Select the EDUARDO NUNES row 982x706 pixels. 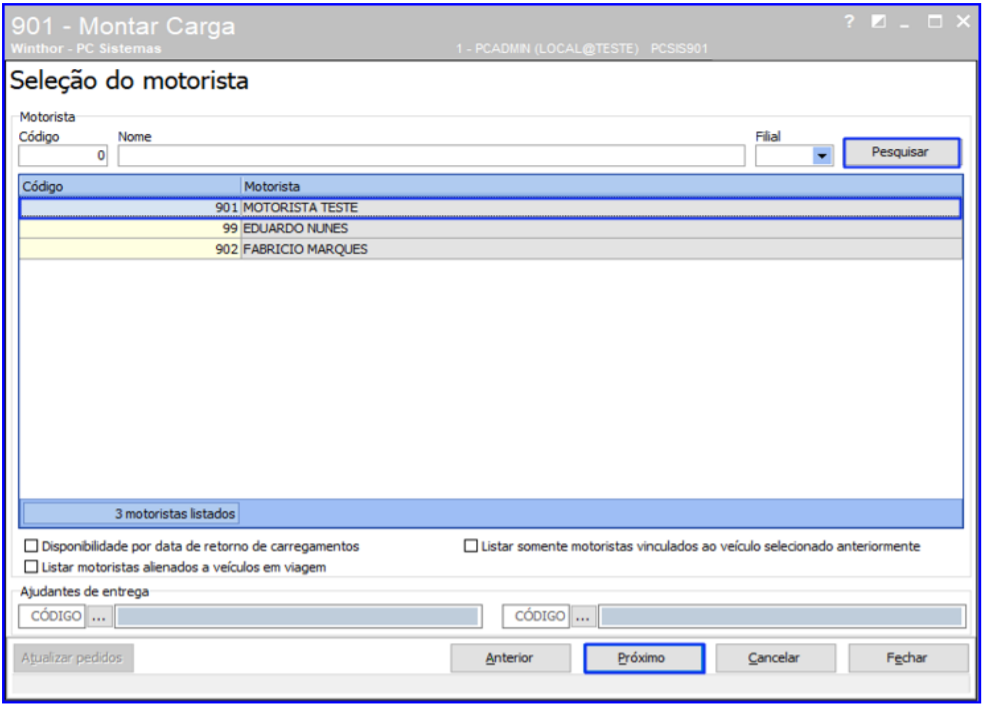490,228
